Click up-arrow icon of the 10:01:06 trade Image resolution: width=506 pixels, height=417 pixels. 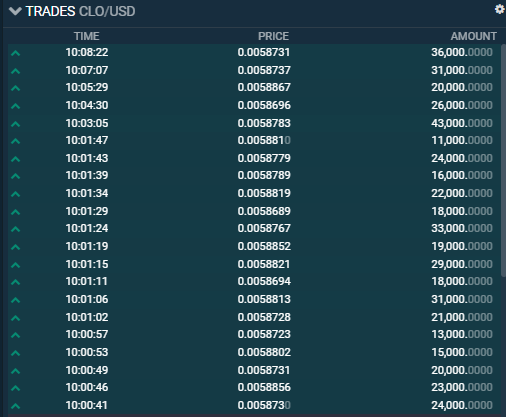pyautogui.click(x=15, y=300)
